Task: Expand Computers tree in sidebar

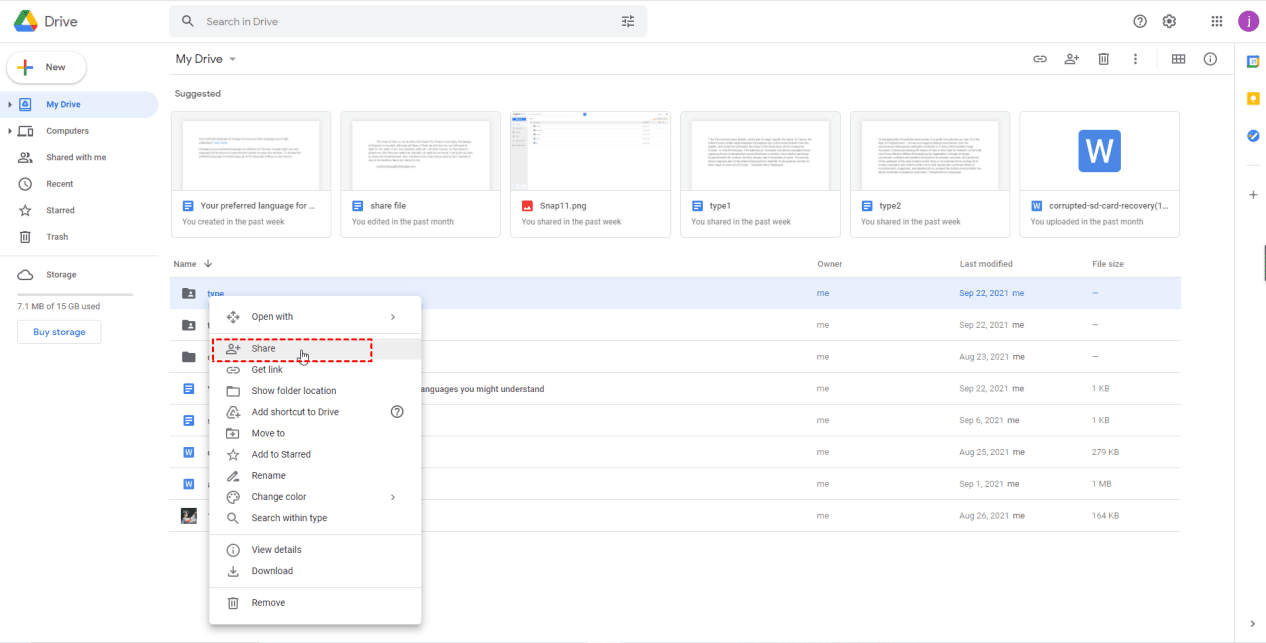Action: pos(9,131)
